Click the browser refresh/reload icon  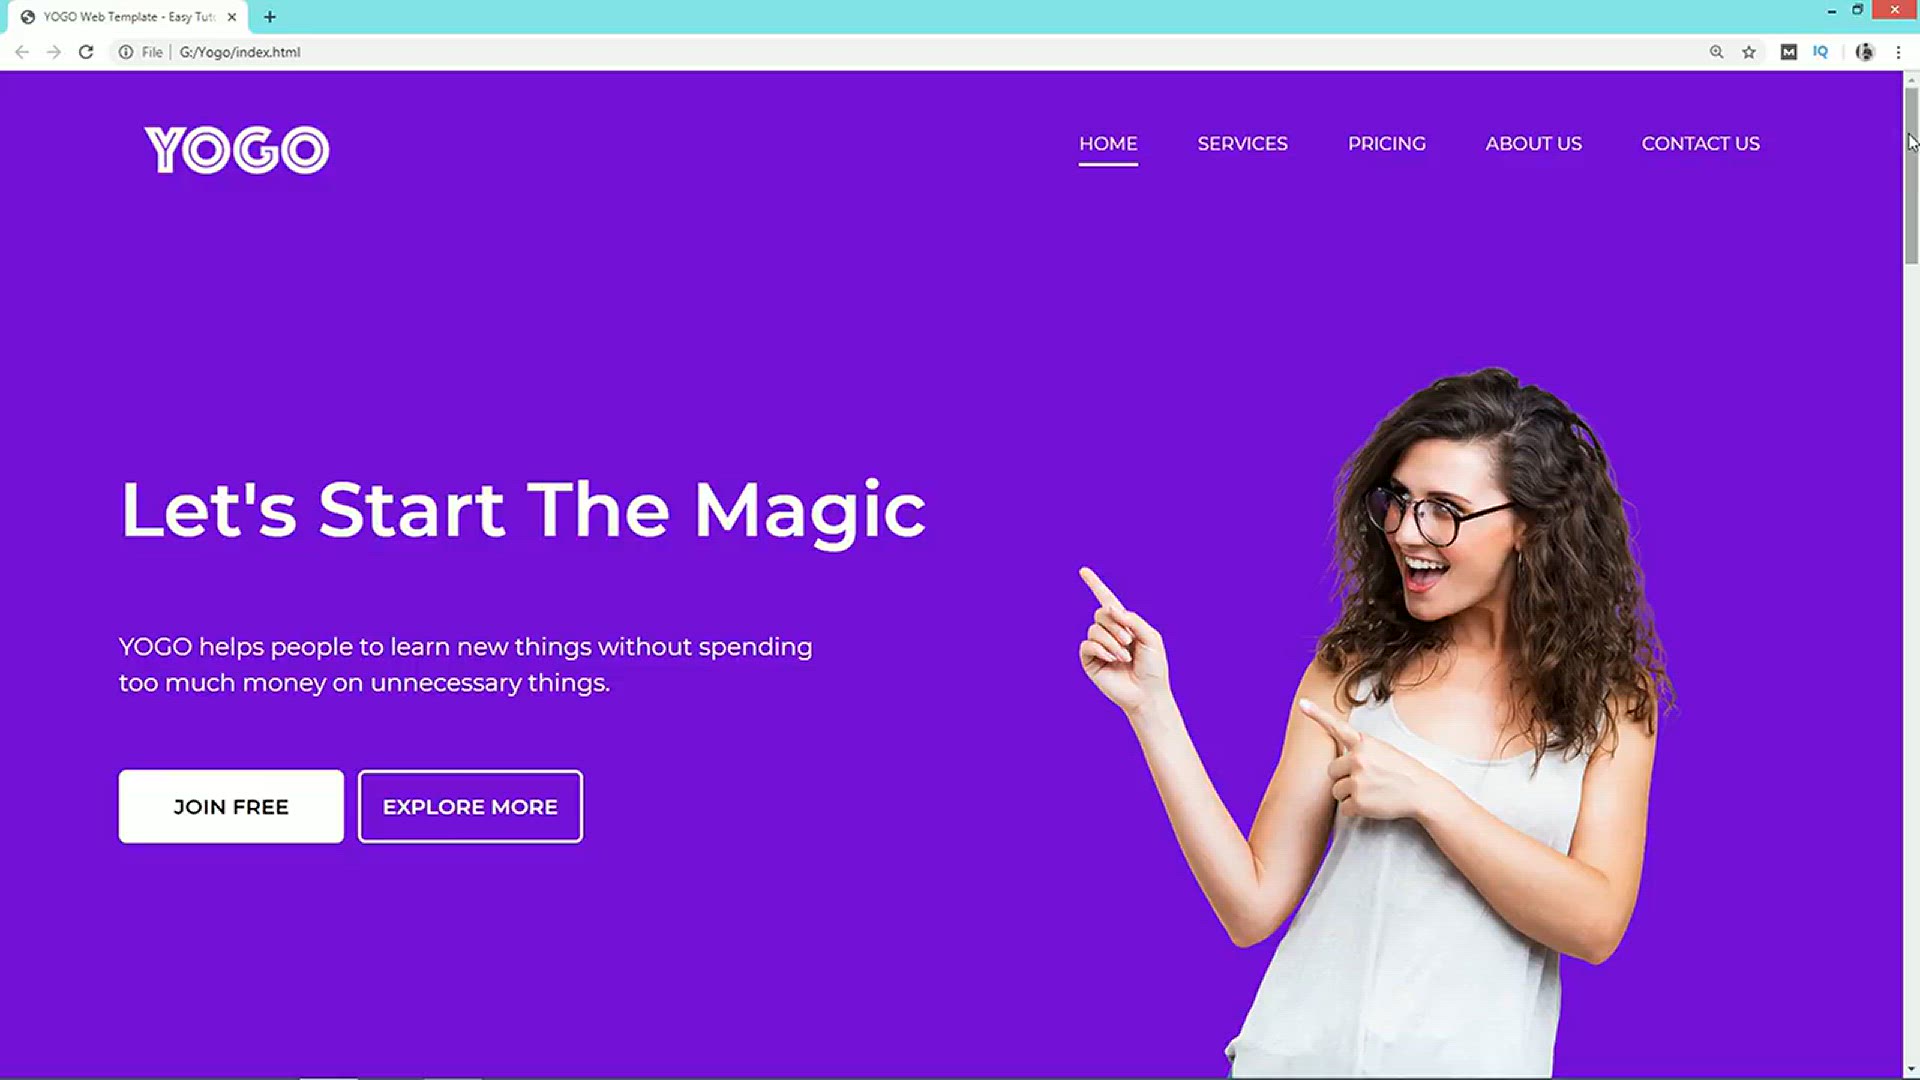tap(84, 51)
